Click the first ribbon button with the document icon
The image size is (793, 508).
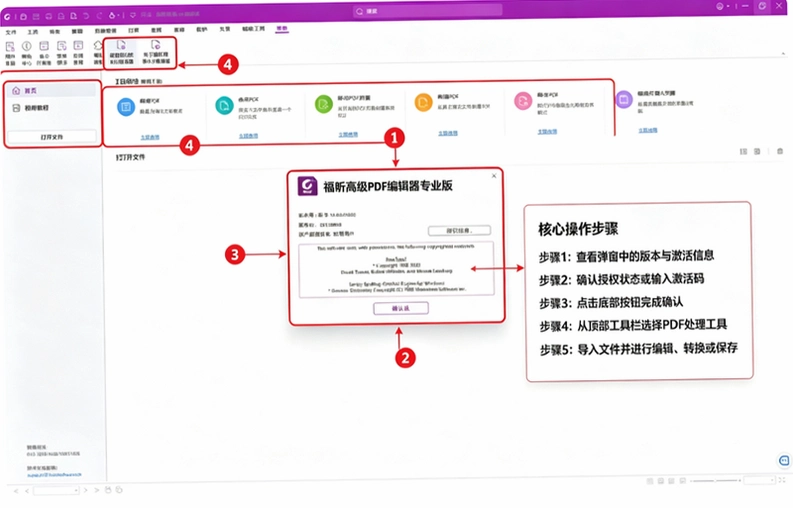(10, 53)
